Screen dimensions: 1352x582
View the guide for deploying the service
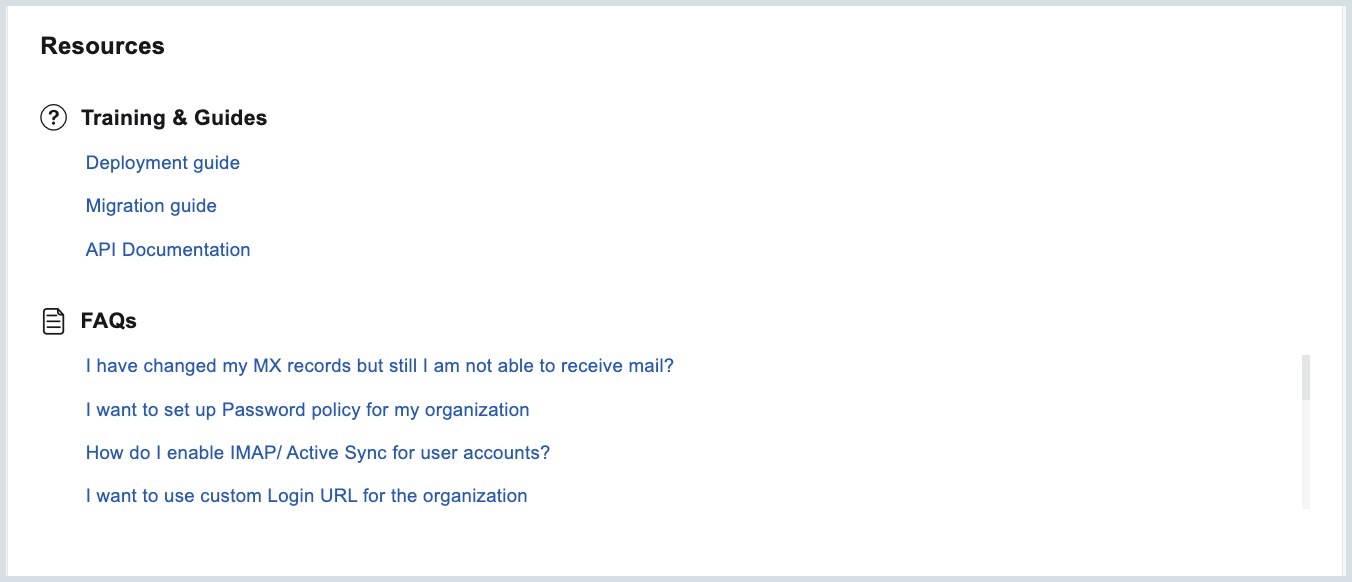click(163, 163)
